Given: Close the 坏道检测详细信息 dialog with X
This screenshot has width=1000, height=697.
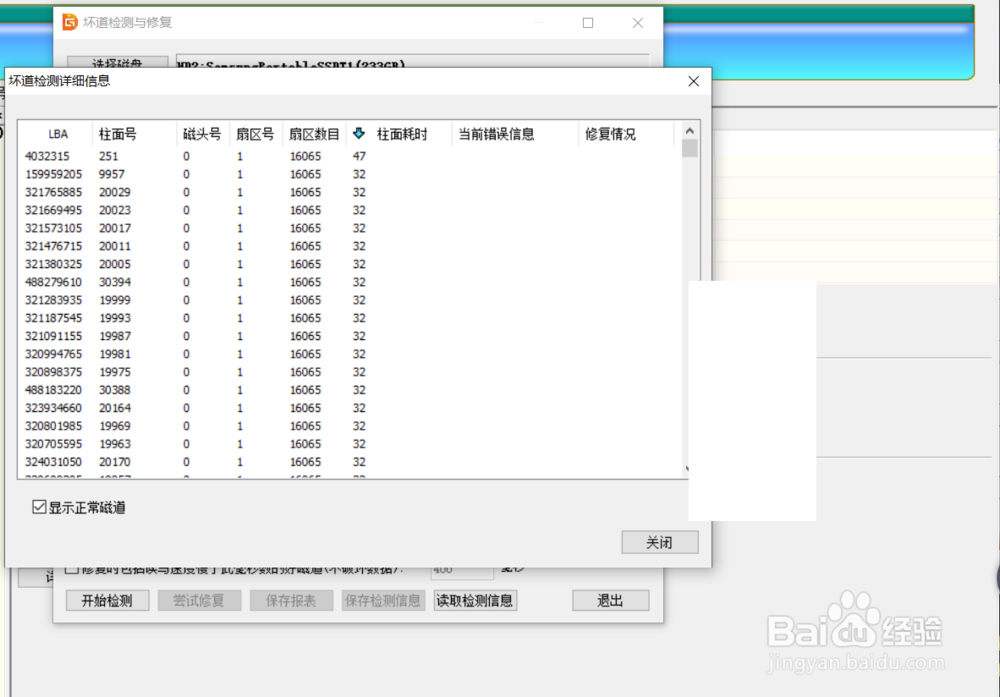Looking at the screenshot, I should [x=693, y=81].
